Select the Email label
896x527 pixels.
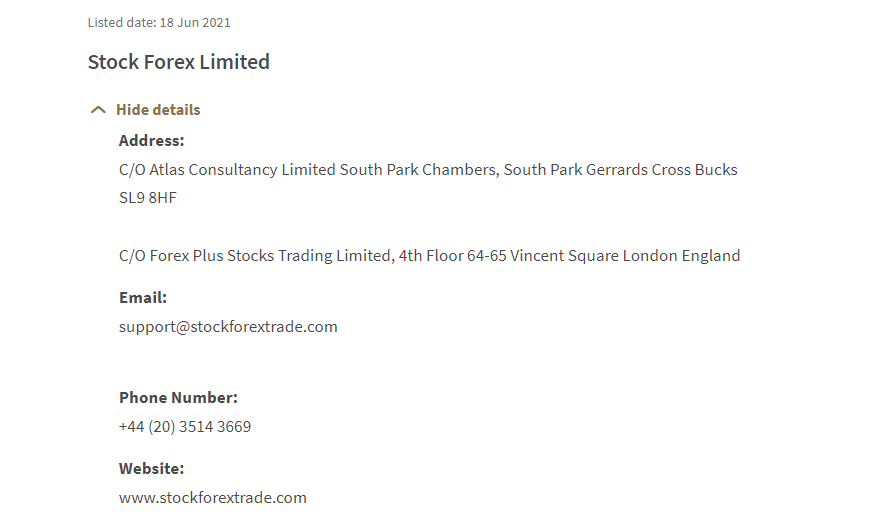pos(142,297)
